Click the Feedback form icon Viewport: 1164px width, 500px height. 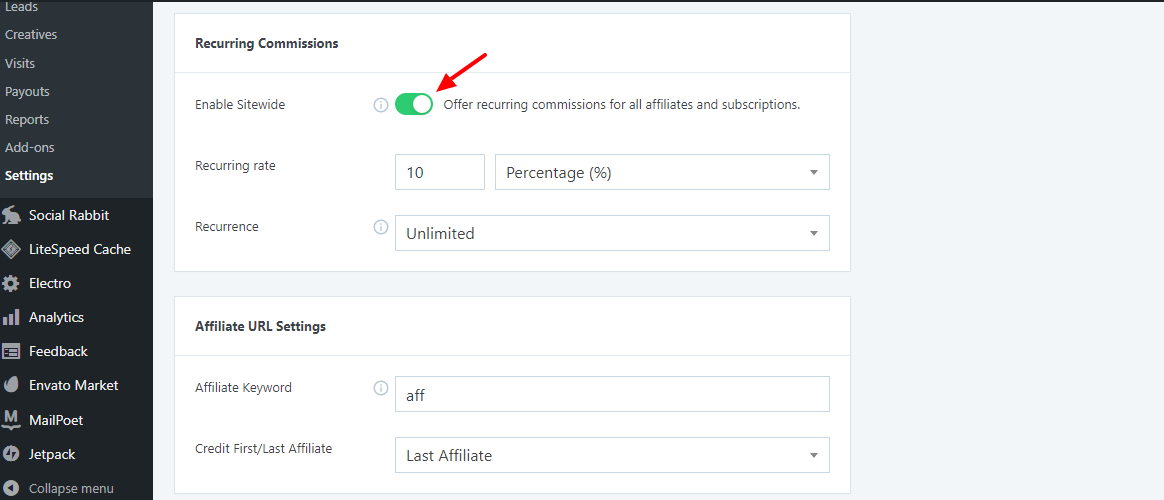12,351
